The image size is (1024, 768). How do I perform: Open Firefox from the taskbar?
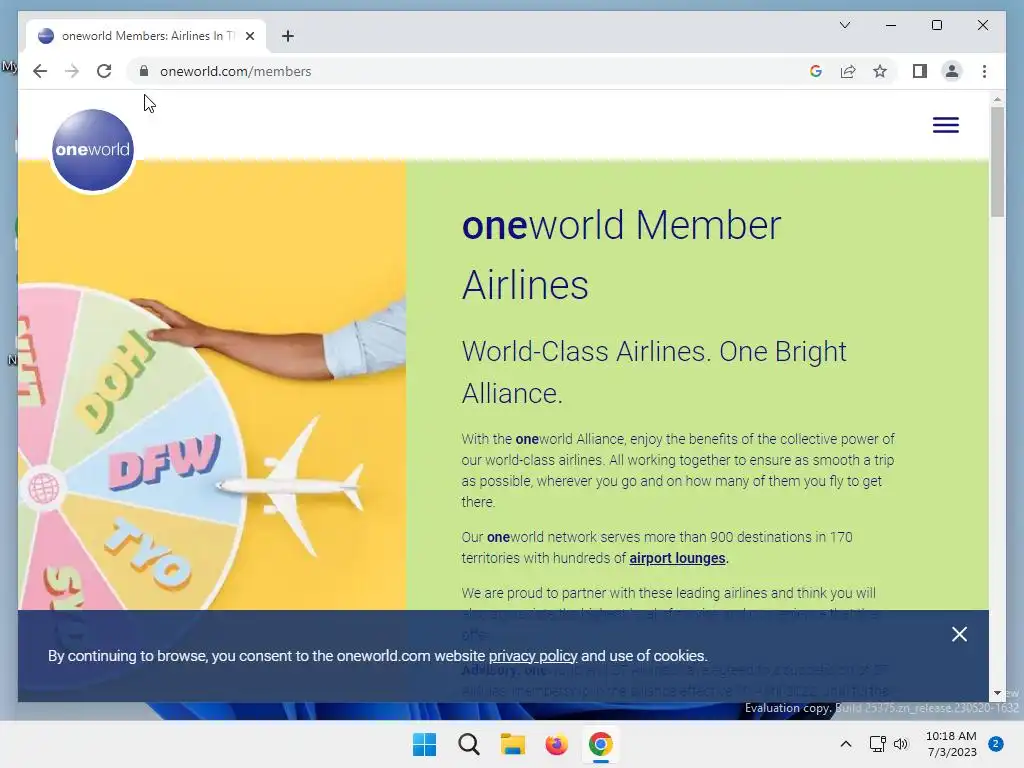coord(556,744)
